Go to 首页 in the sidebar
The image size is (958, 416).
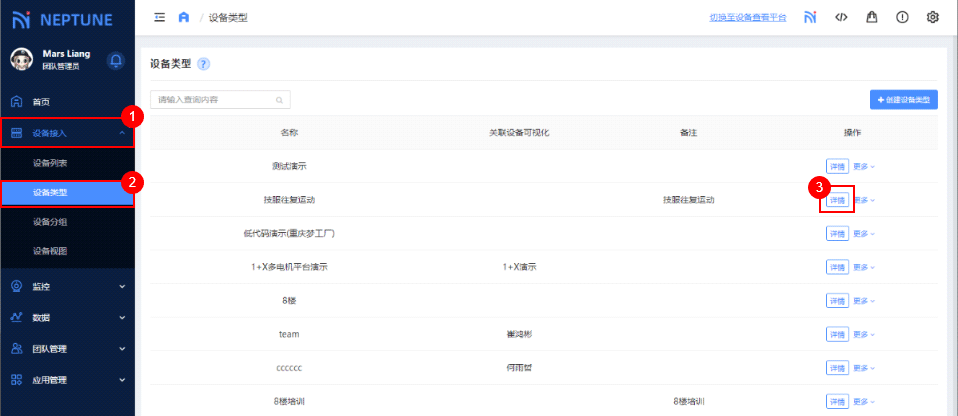(x=41, y=102)
